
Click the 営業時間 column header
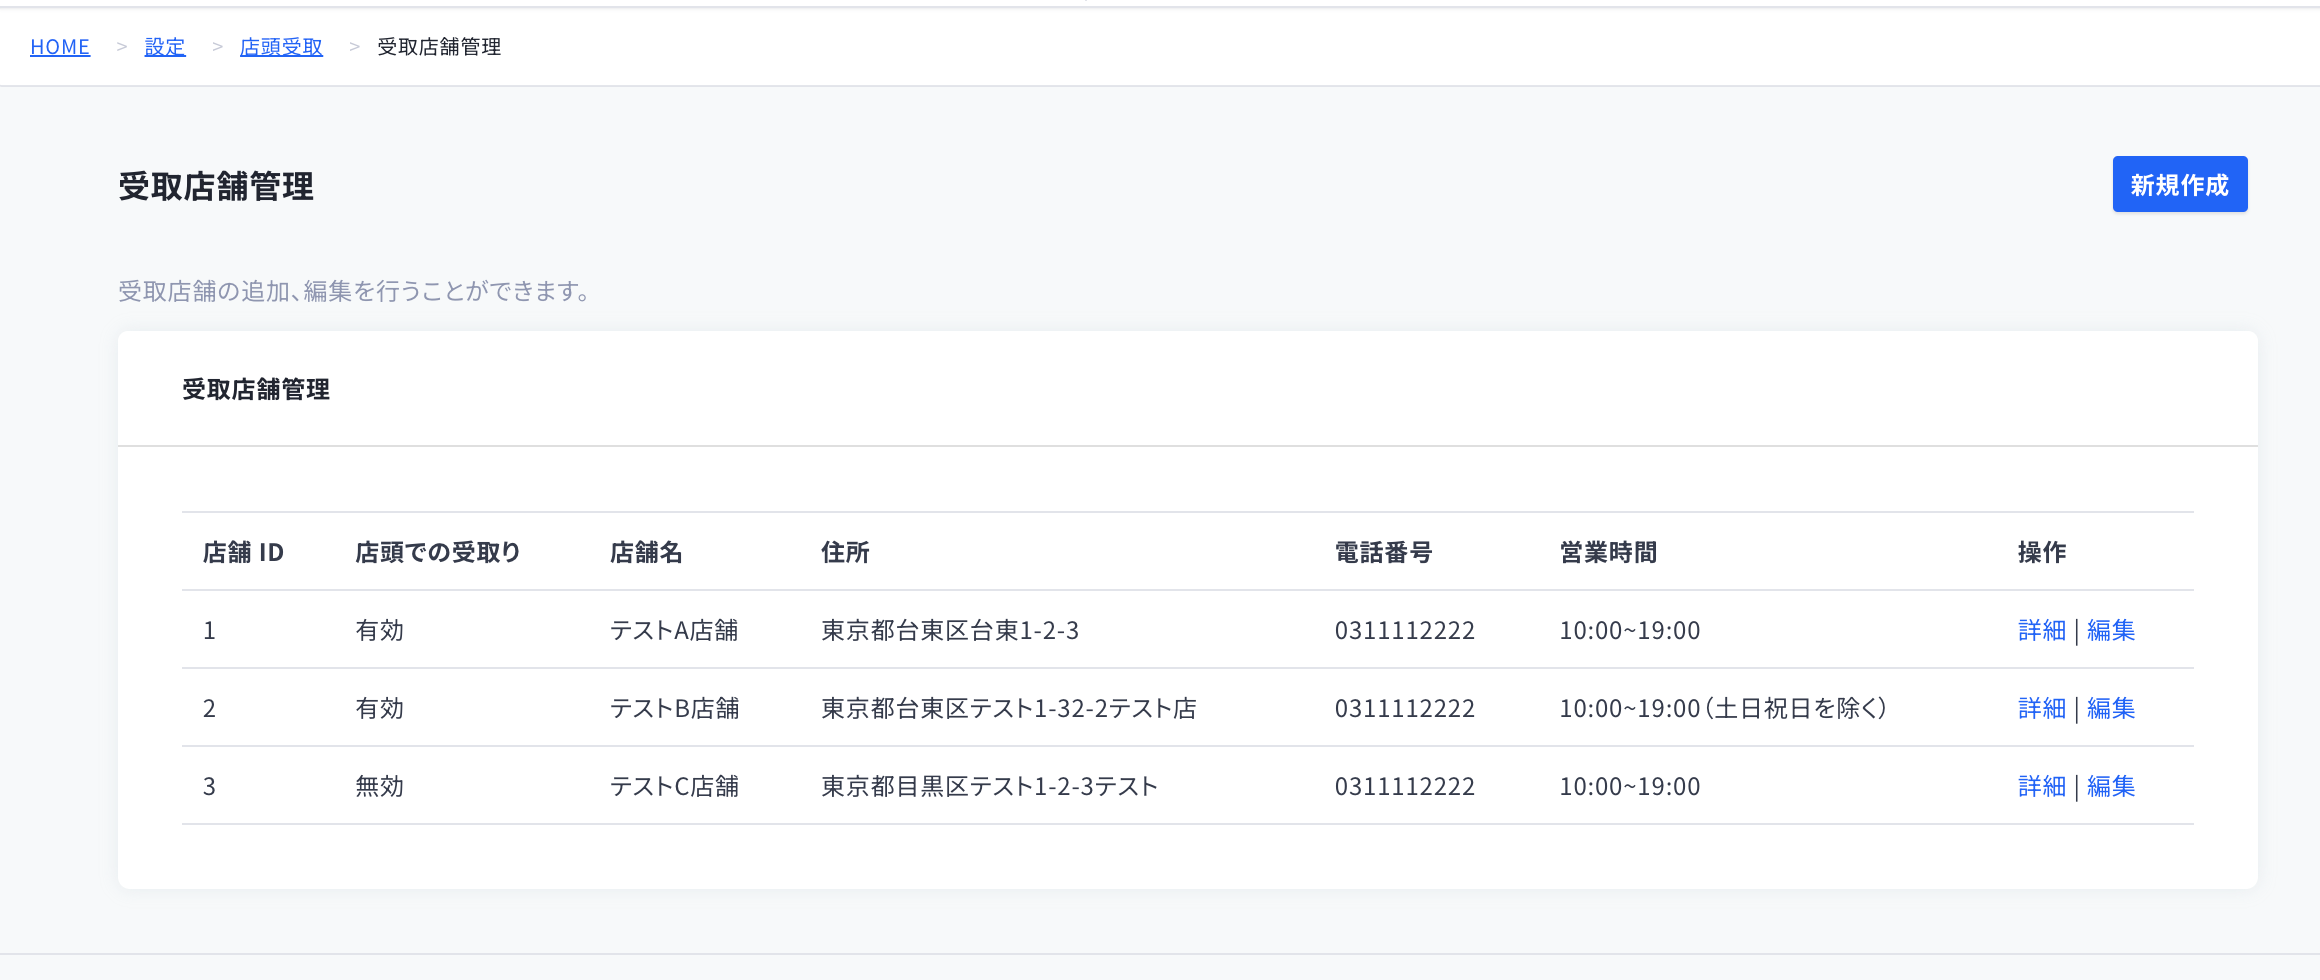[1608, 552]
